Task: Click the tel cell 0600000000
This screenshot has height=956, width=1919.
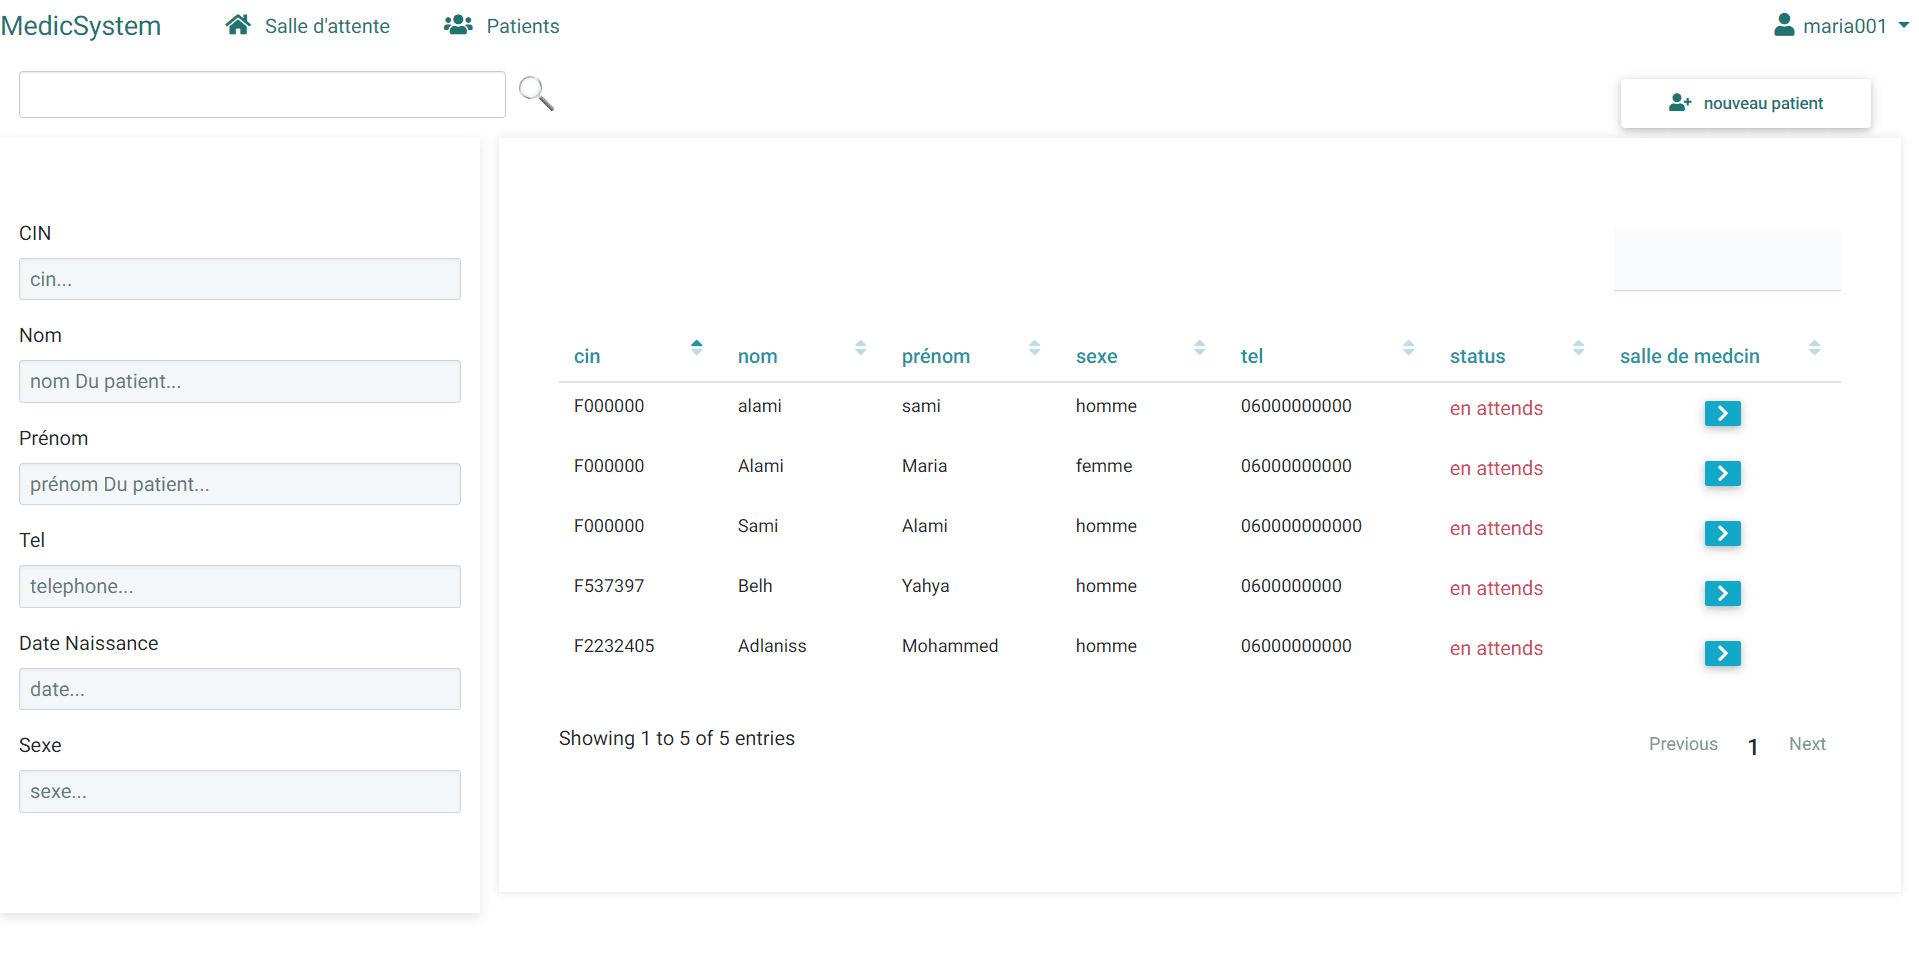Action: tap(1291, 586)
